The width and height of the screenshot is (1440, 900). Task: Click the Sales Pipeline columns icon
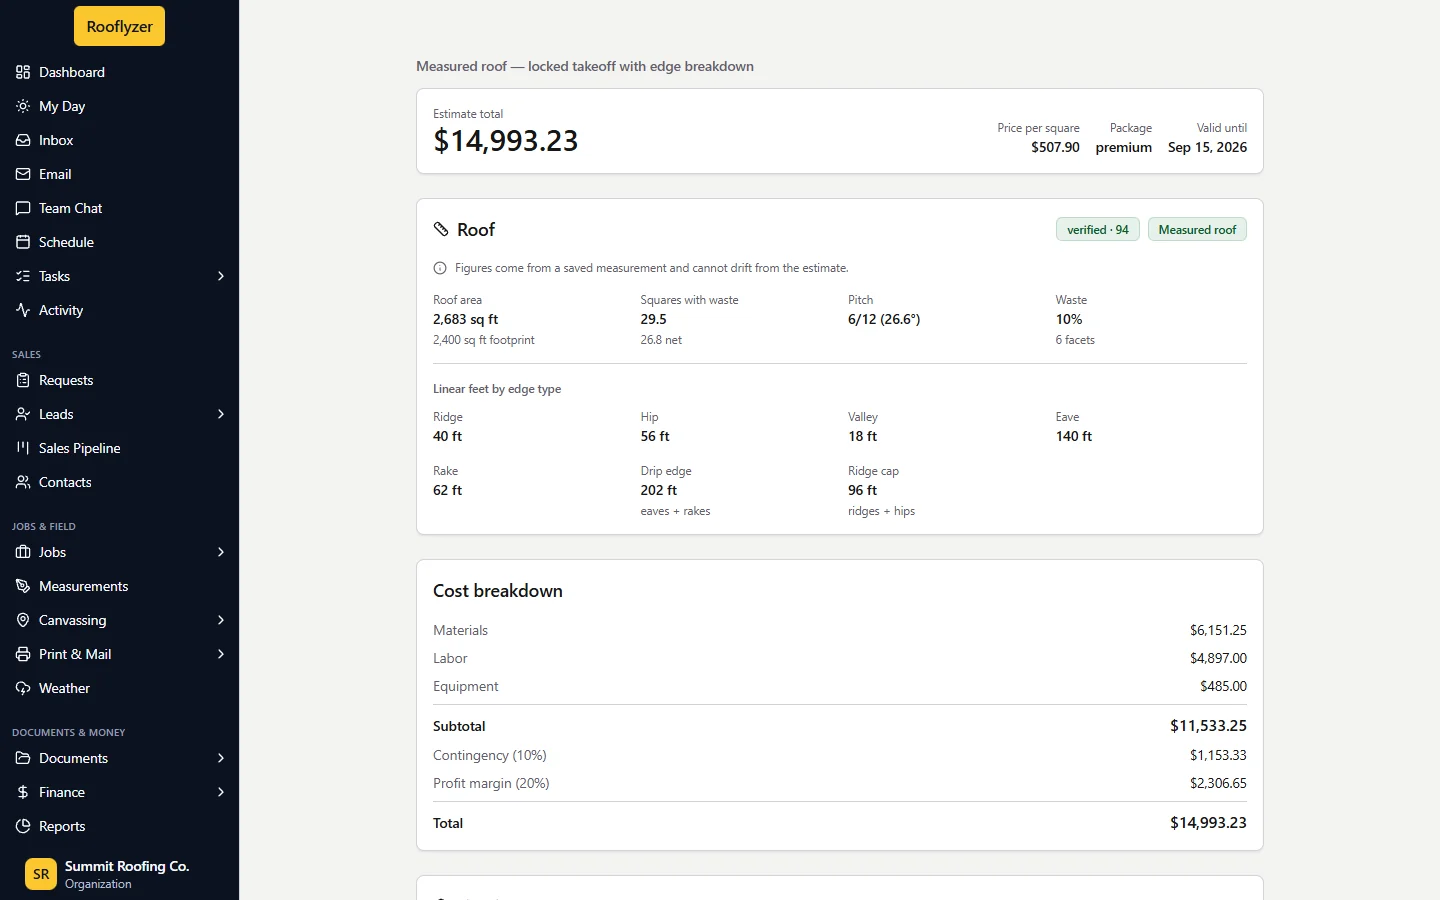click(23, 448)
